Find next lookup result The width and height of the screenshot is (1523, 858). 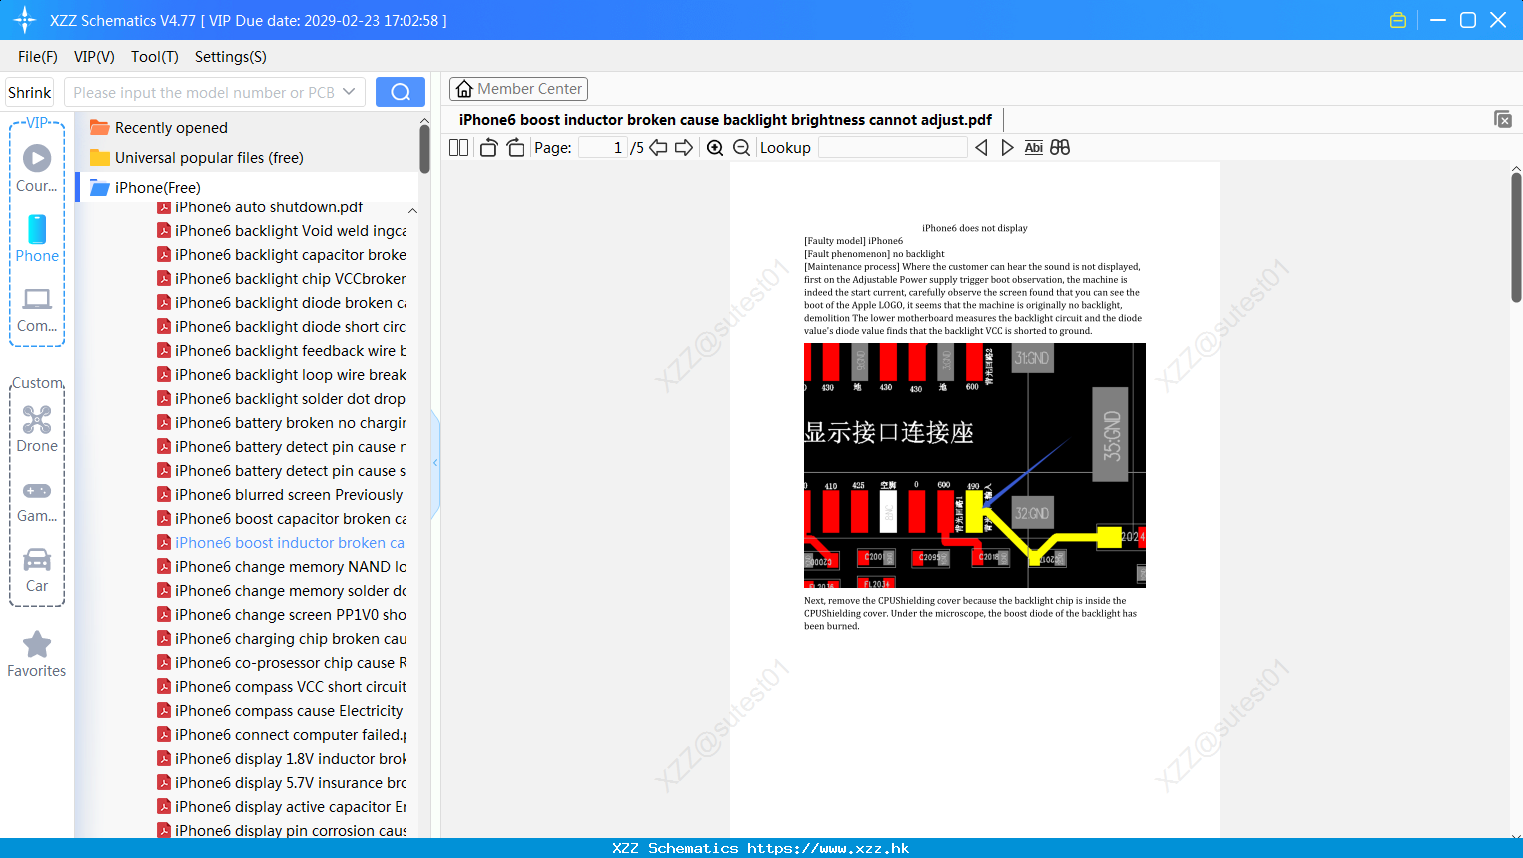pos(1007,148)
